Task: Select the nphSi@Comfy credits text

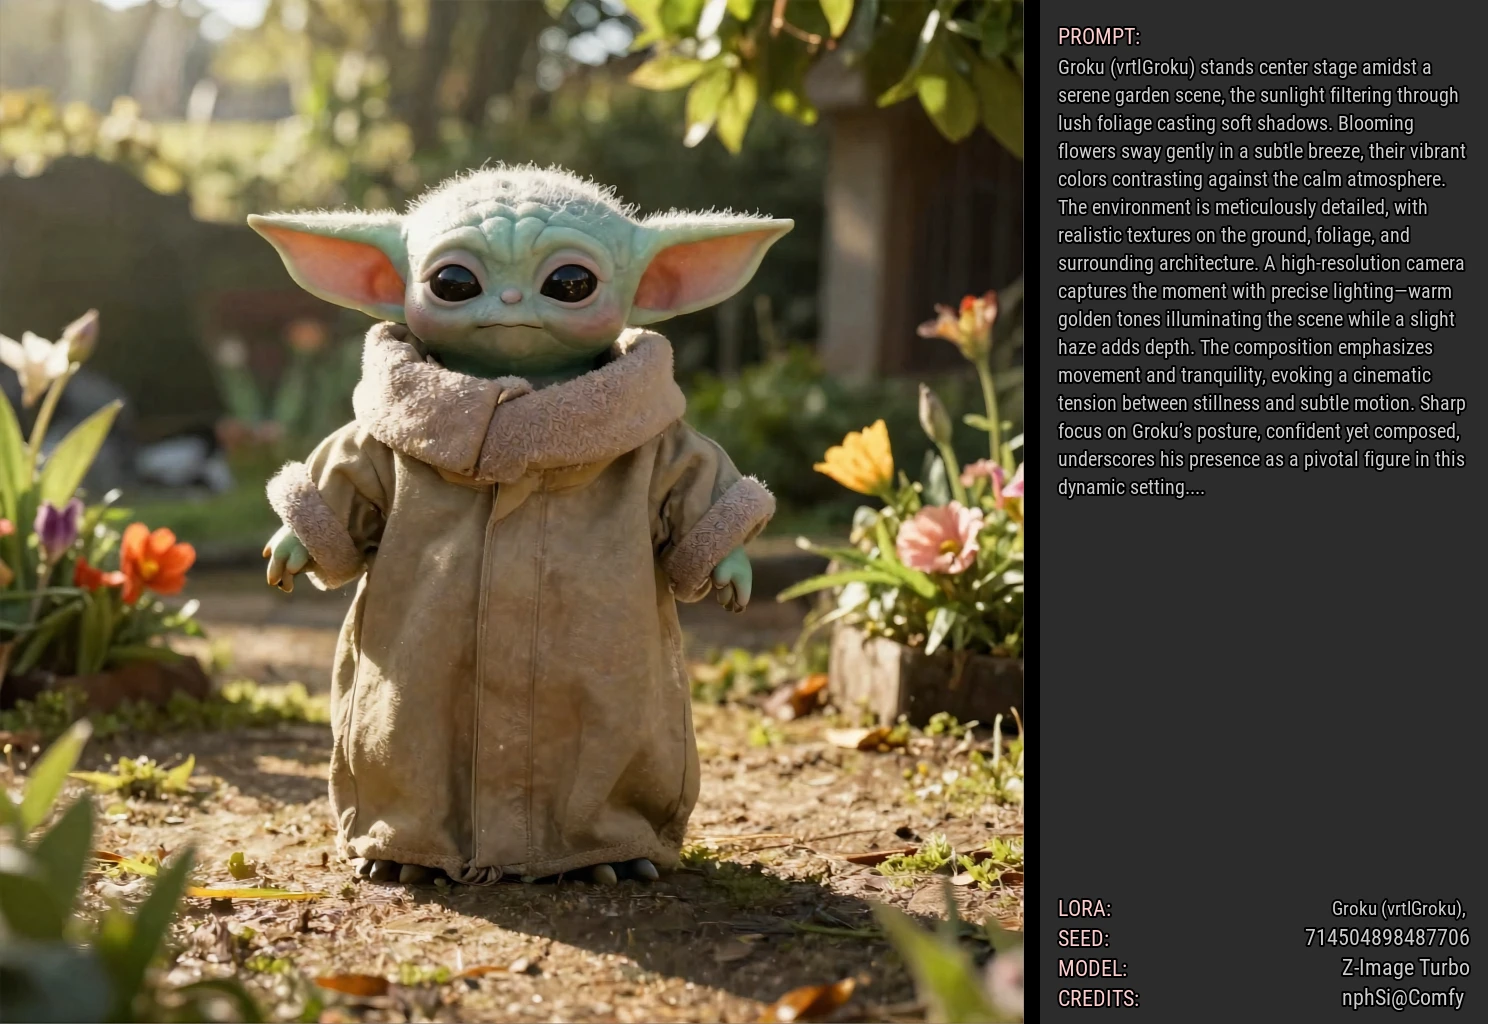Action: (x=1402, y=998)
